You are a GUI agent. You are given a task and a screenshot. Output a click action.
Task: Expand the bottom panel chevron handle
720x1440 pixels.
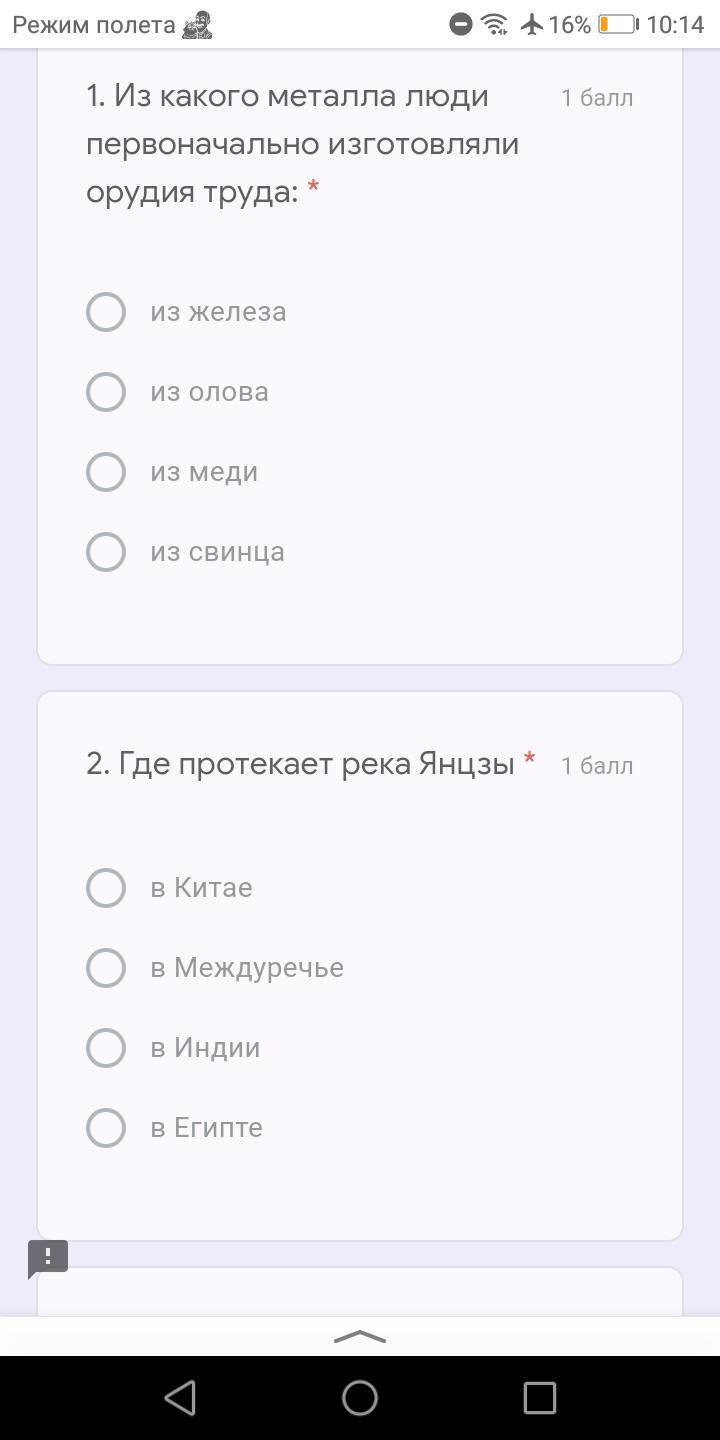coord(359,1337)
